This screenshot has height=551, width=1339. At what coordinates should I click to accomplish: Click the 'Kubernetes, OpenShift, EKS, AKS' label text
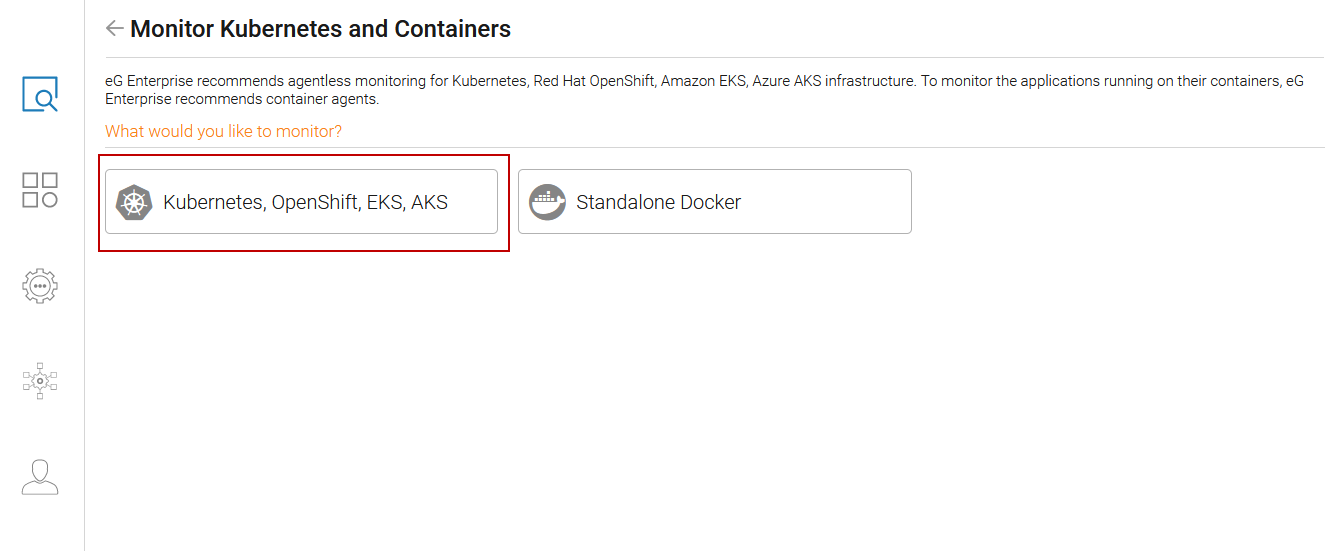tap(306, 202)
